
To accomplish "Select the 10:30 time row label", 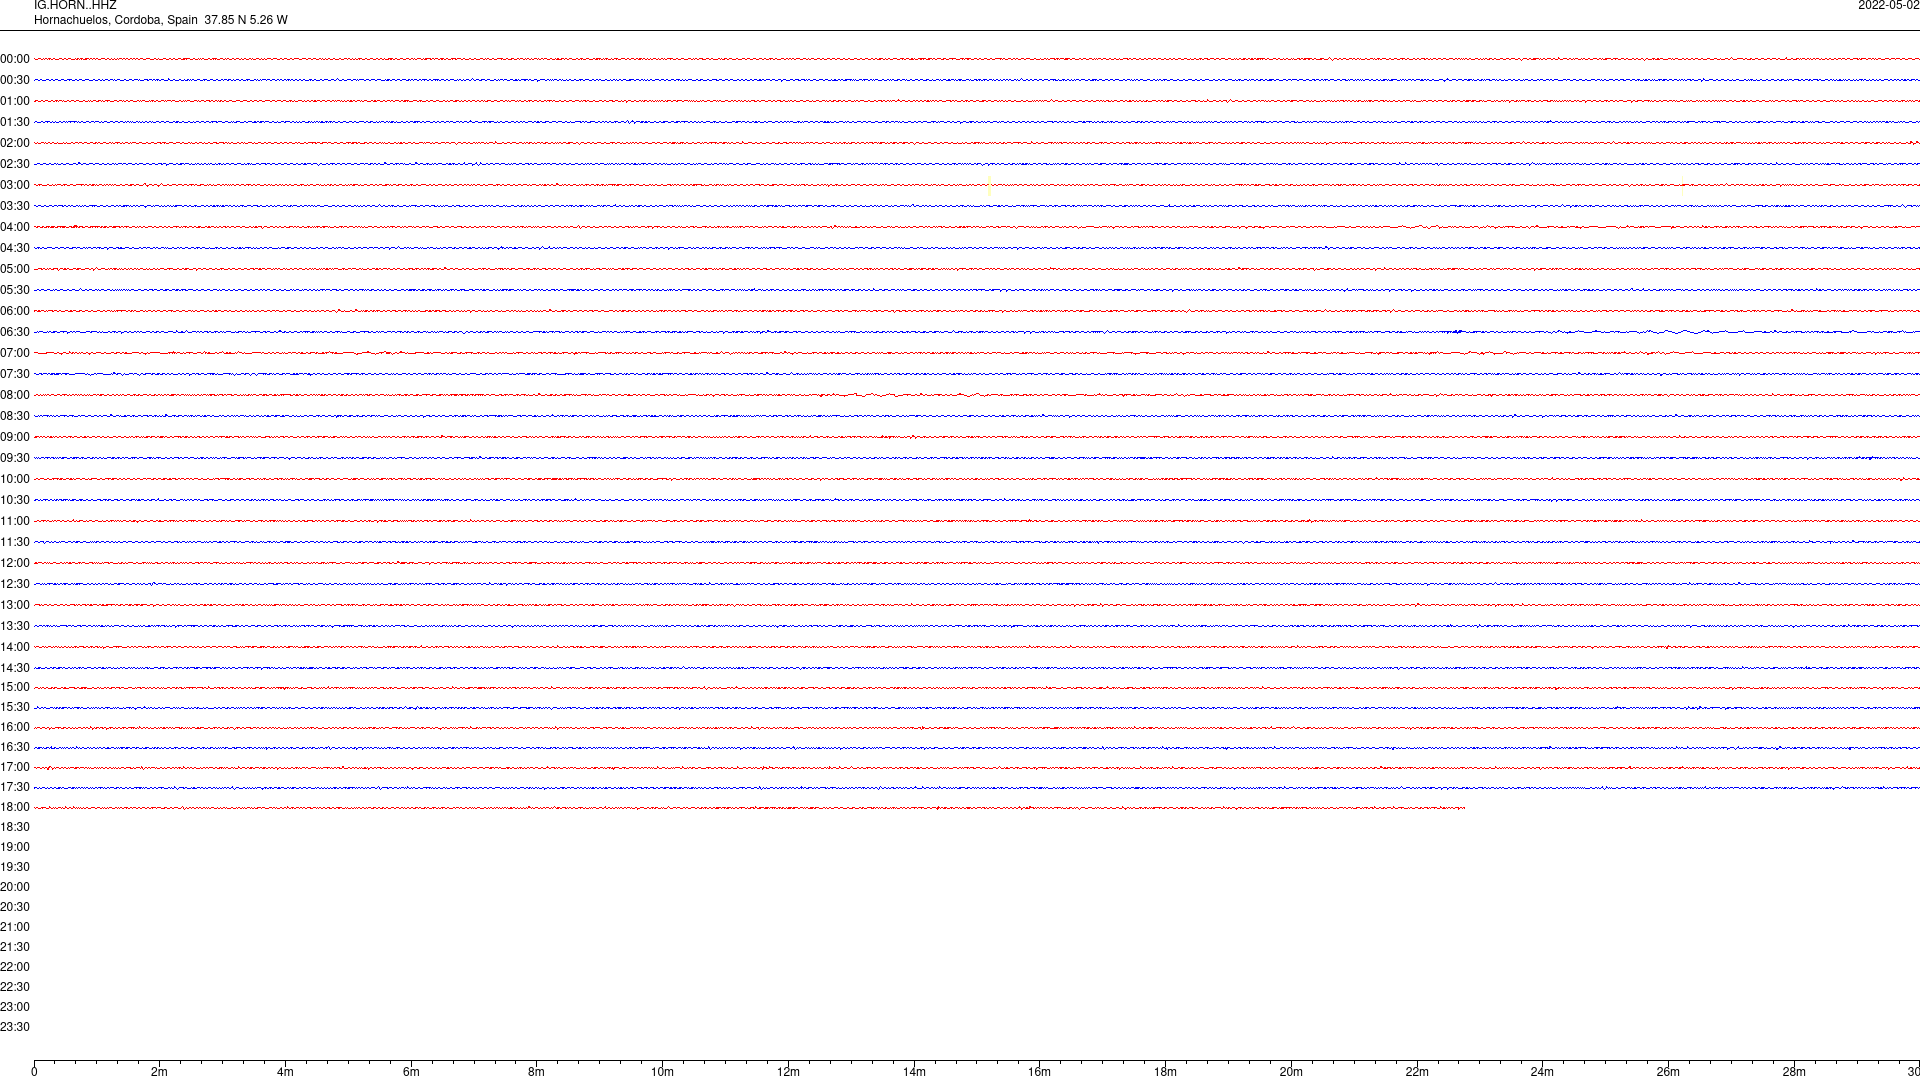I will (15, 500).
